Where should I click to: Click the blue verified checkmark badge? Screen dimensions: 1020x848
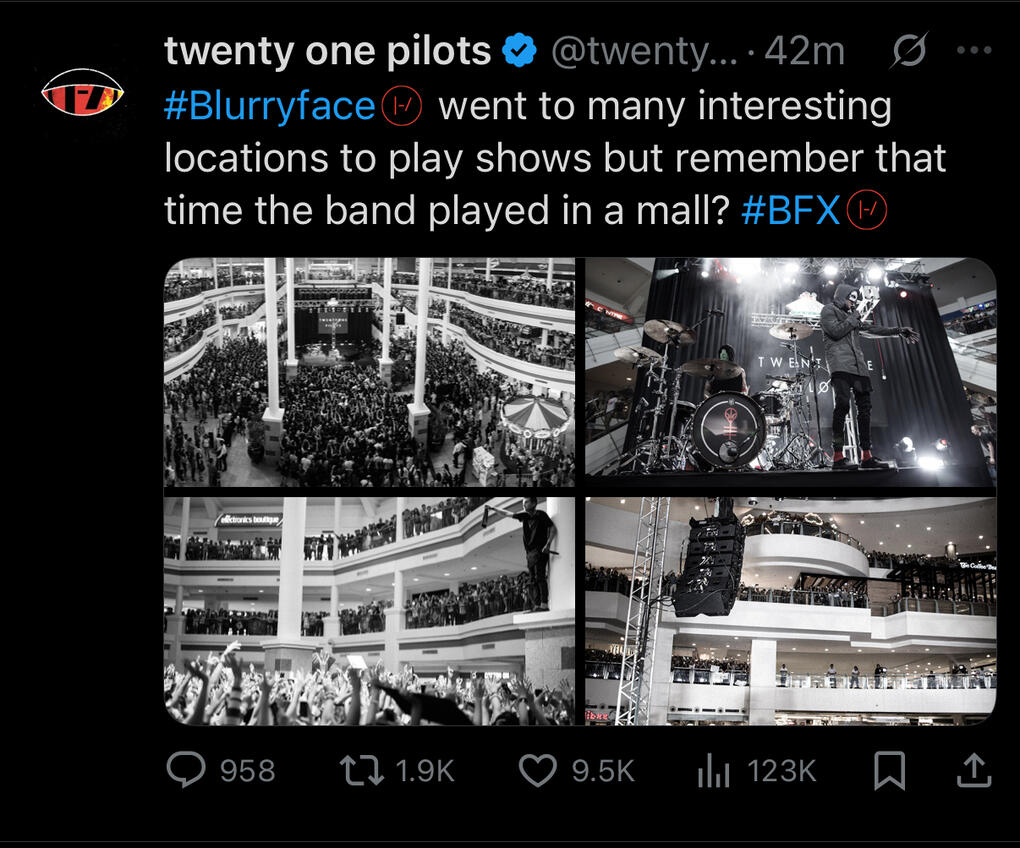[x=519, y=50]
